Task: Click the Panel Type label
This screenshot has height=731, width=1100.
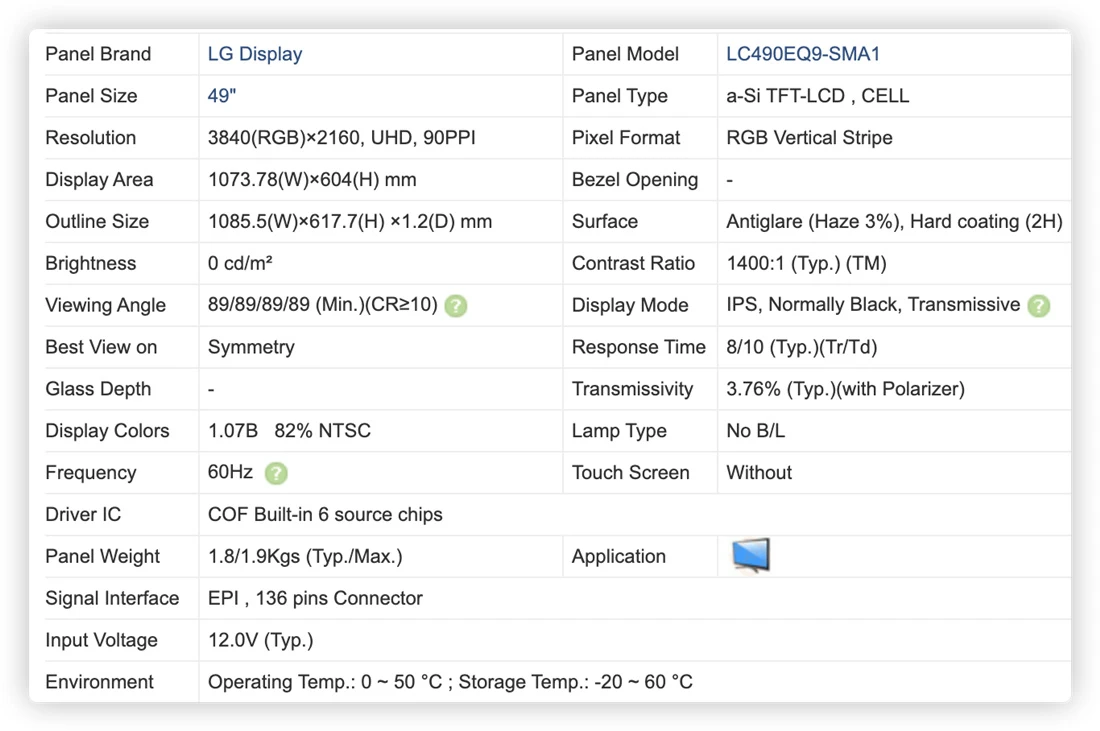Action: coord(619,96)
